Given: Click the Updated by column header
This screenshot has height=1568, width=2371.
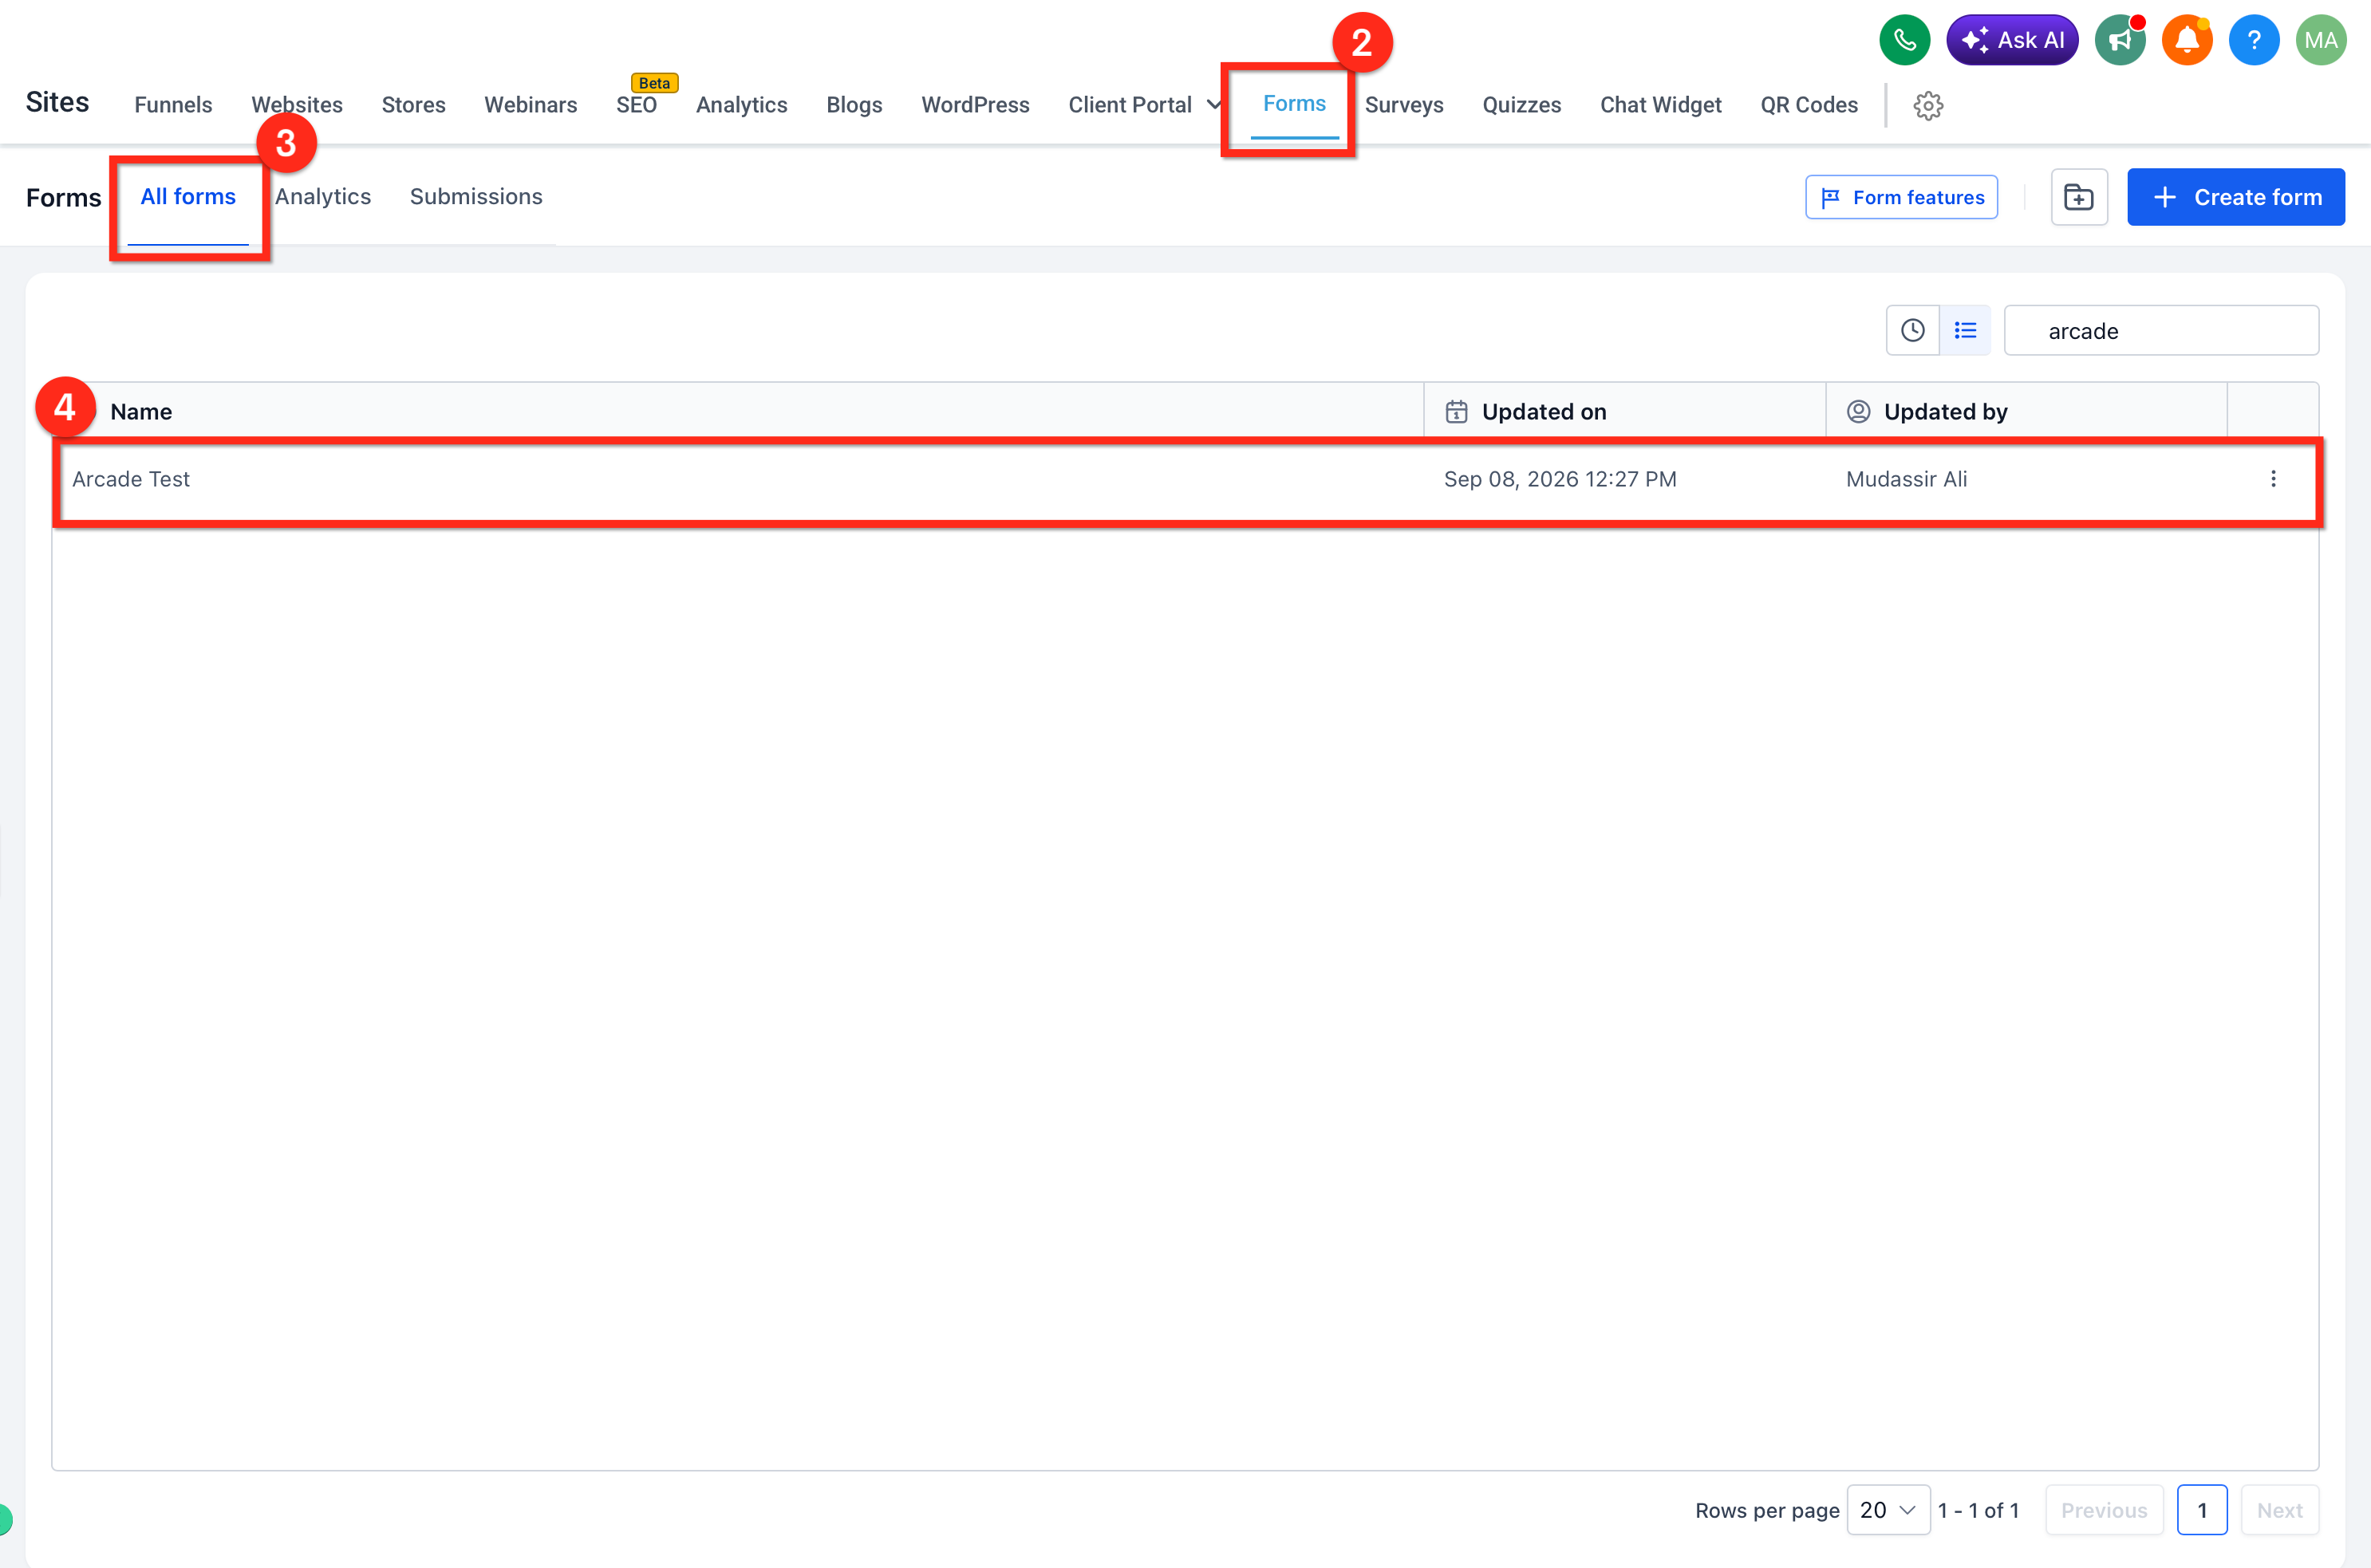Looking at the screenshot, I should click(x=1945, y=412).
